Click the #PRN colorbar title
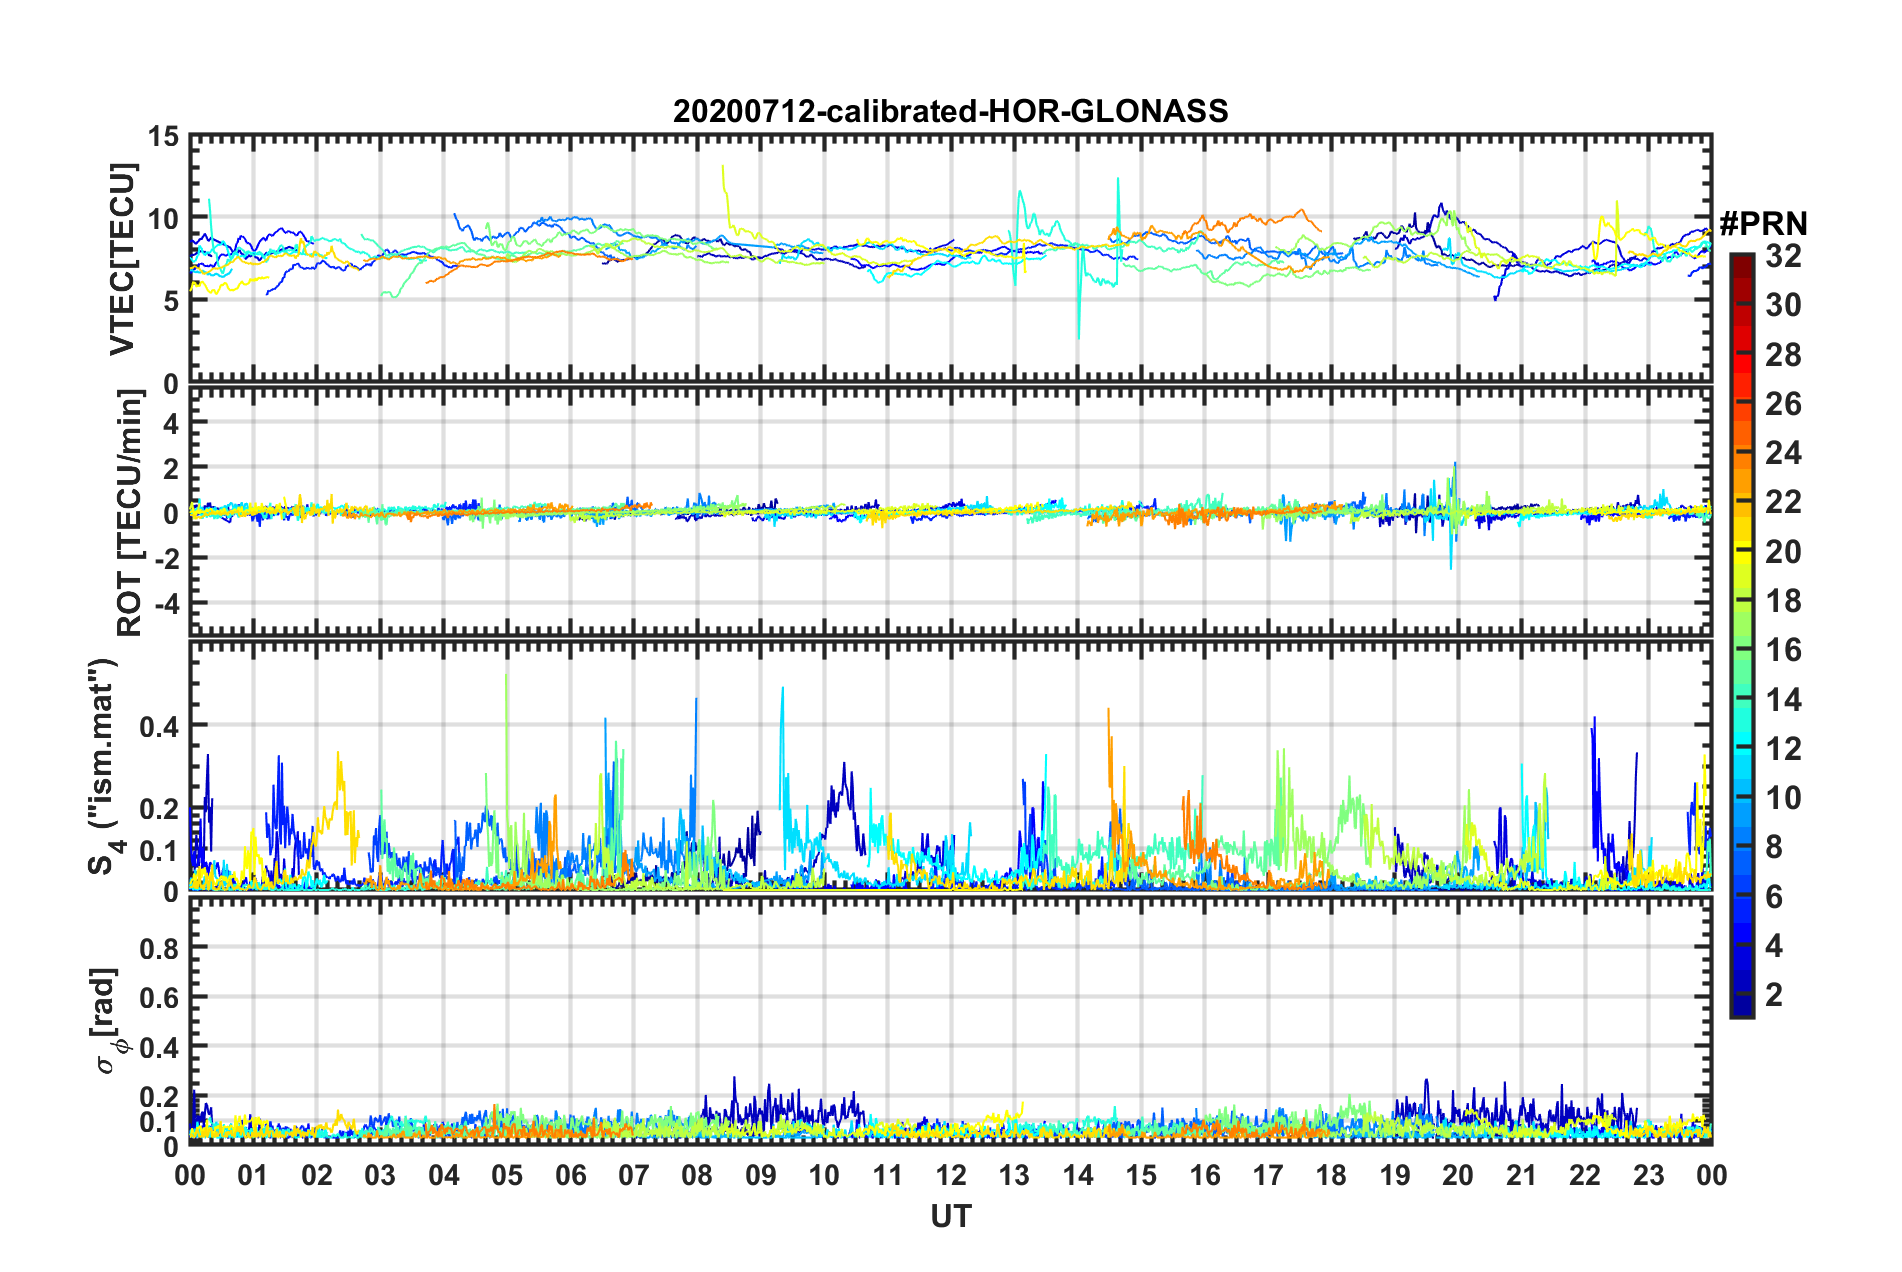Viewport: 1902px width, 1272px height. (1763, 222)
